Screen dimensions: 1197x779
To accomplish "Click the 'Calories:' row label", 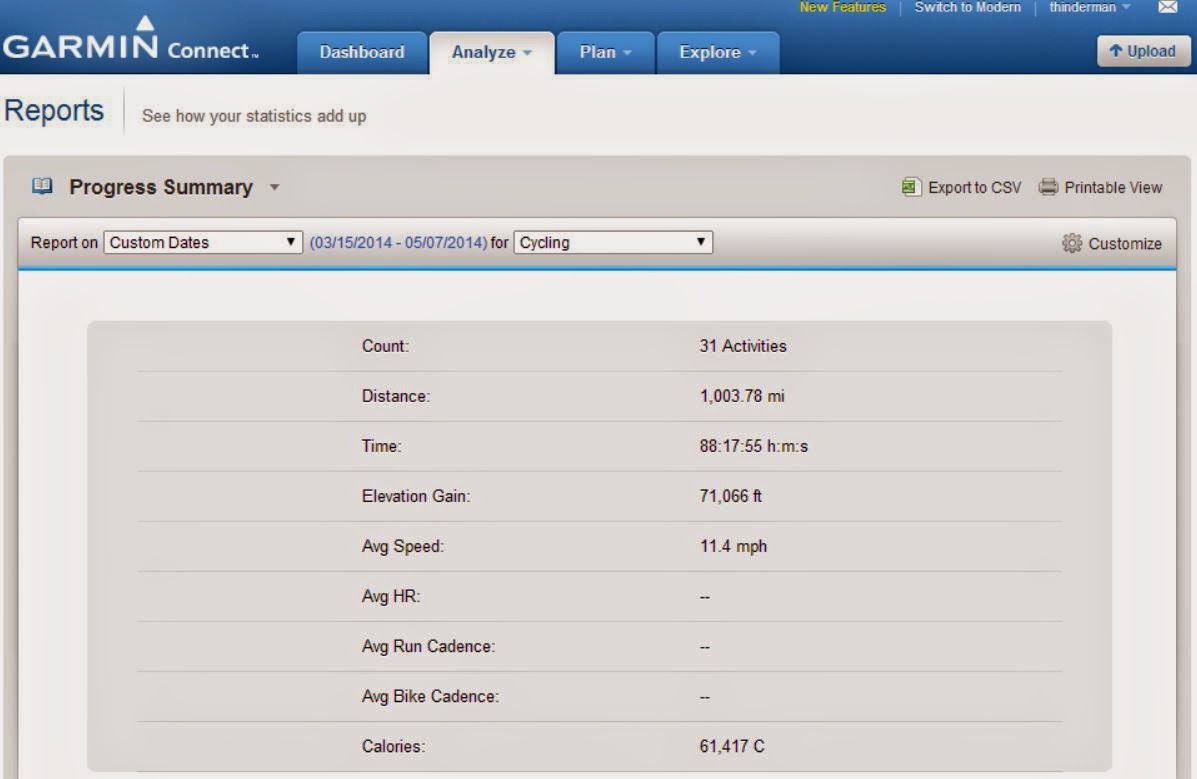I will click(394, 746).
